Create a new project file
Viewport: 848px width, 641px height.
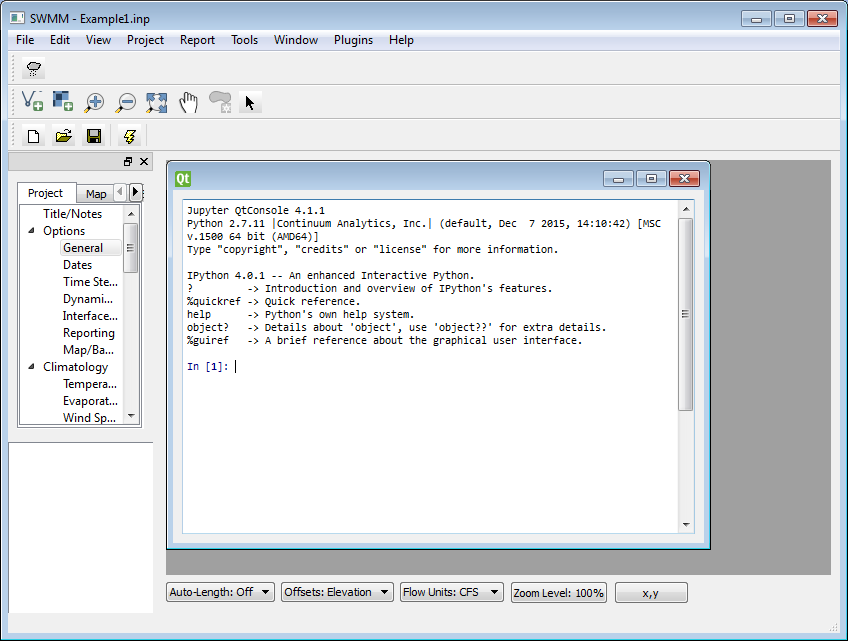[34, 136]
